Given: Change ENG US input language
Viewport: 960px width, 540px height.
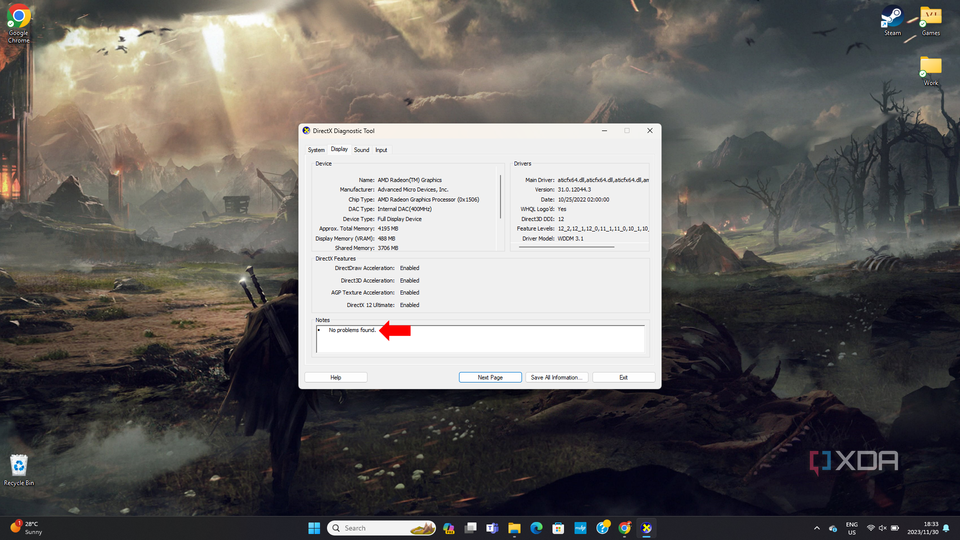Looking at the screenshot, I should pyautogui.click(x=852, y=528).
